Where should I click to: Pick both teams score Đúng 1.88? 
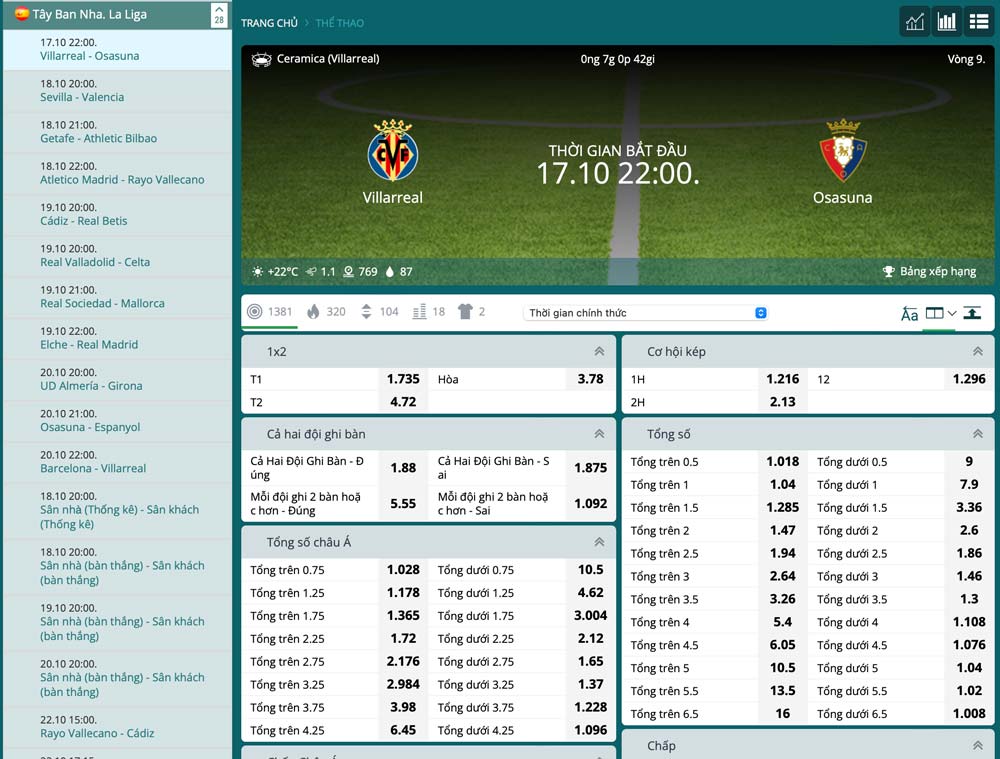pyautogui.click(x=403, y=468)
